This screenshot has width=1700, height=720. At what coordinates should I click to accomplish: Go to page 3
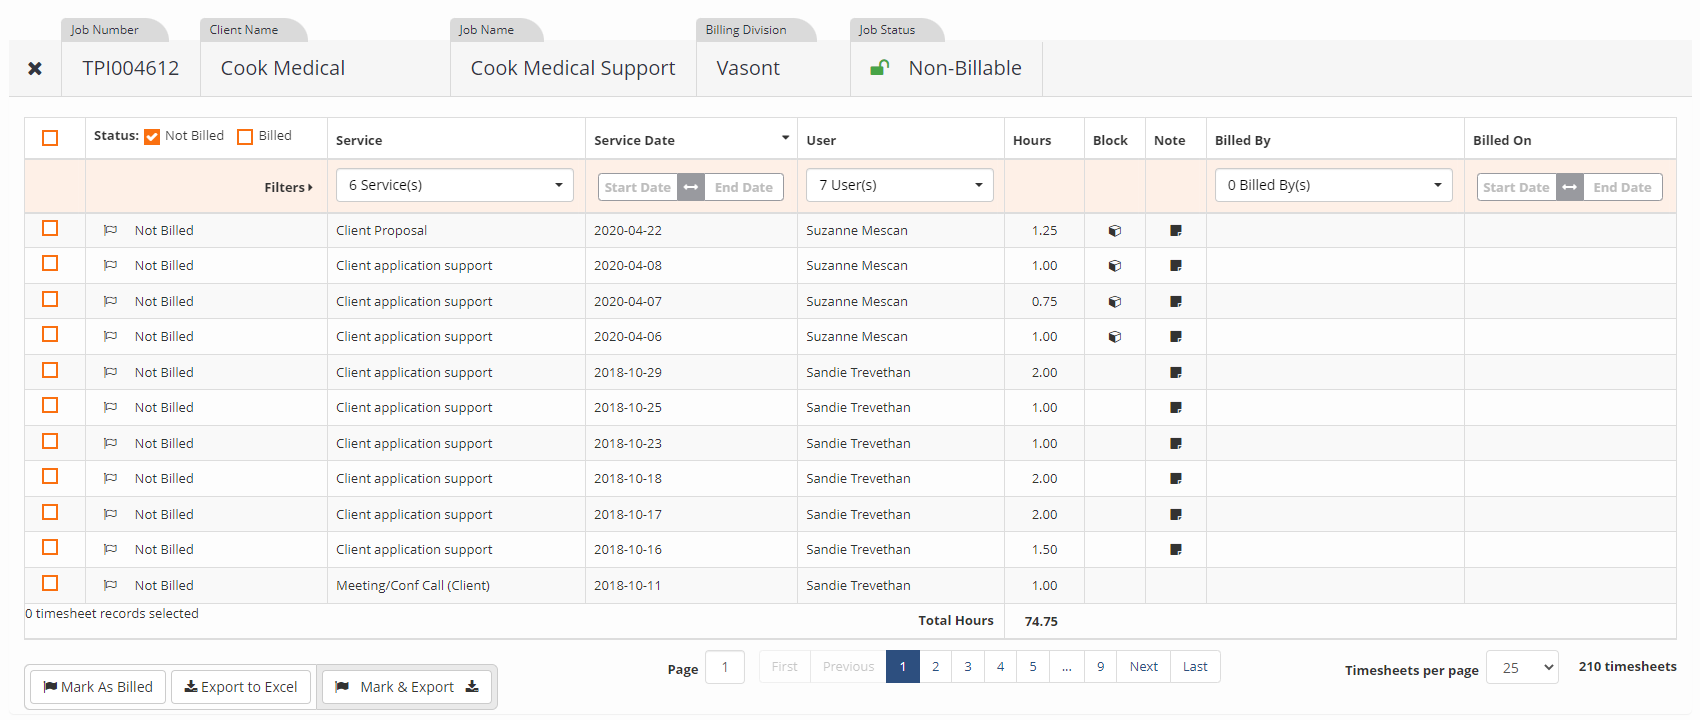point(968,667)
